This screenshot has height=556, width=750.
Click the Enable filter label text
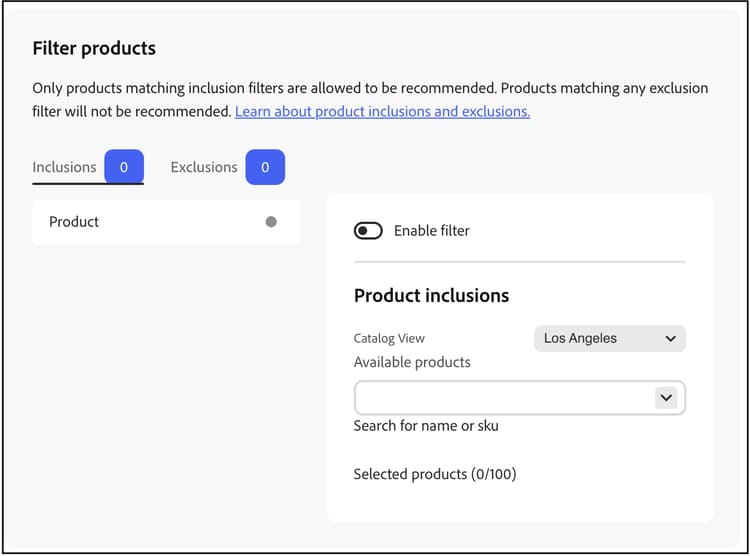click(x=431, y=231)
